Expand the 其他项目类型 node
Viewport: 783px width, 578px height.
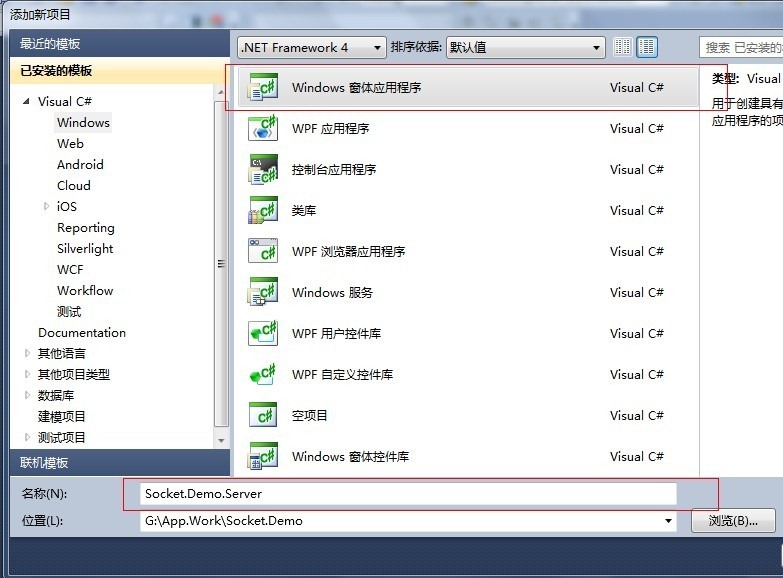tap(27, 374)
